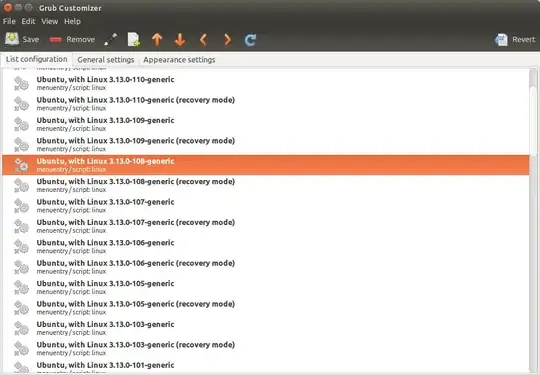
Task: Click gear icon of 3.13.0-105-generic recovery entry
Action: click(21, 308)
